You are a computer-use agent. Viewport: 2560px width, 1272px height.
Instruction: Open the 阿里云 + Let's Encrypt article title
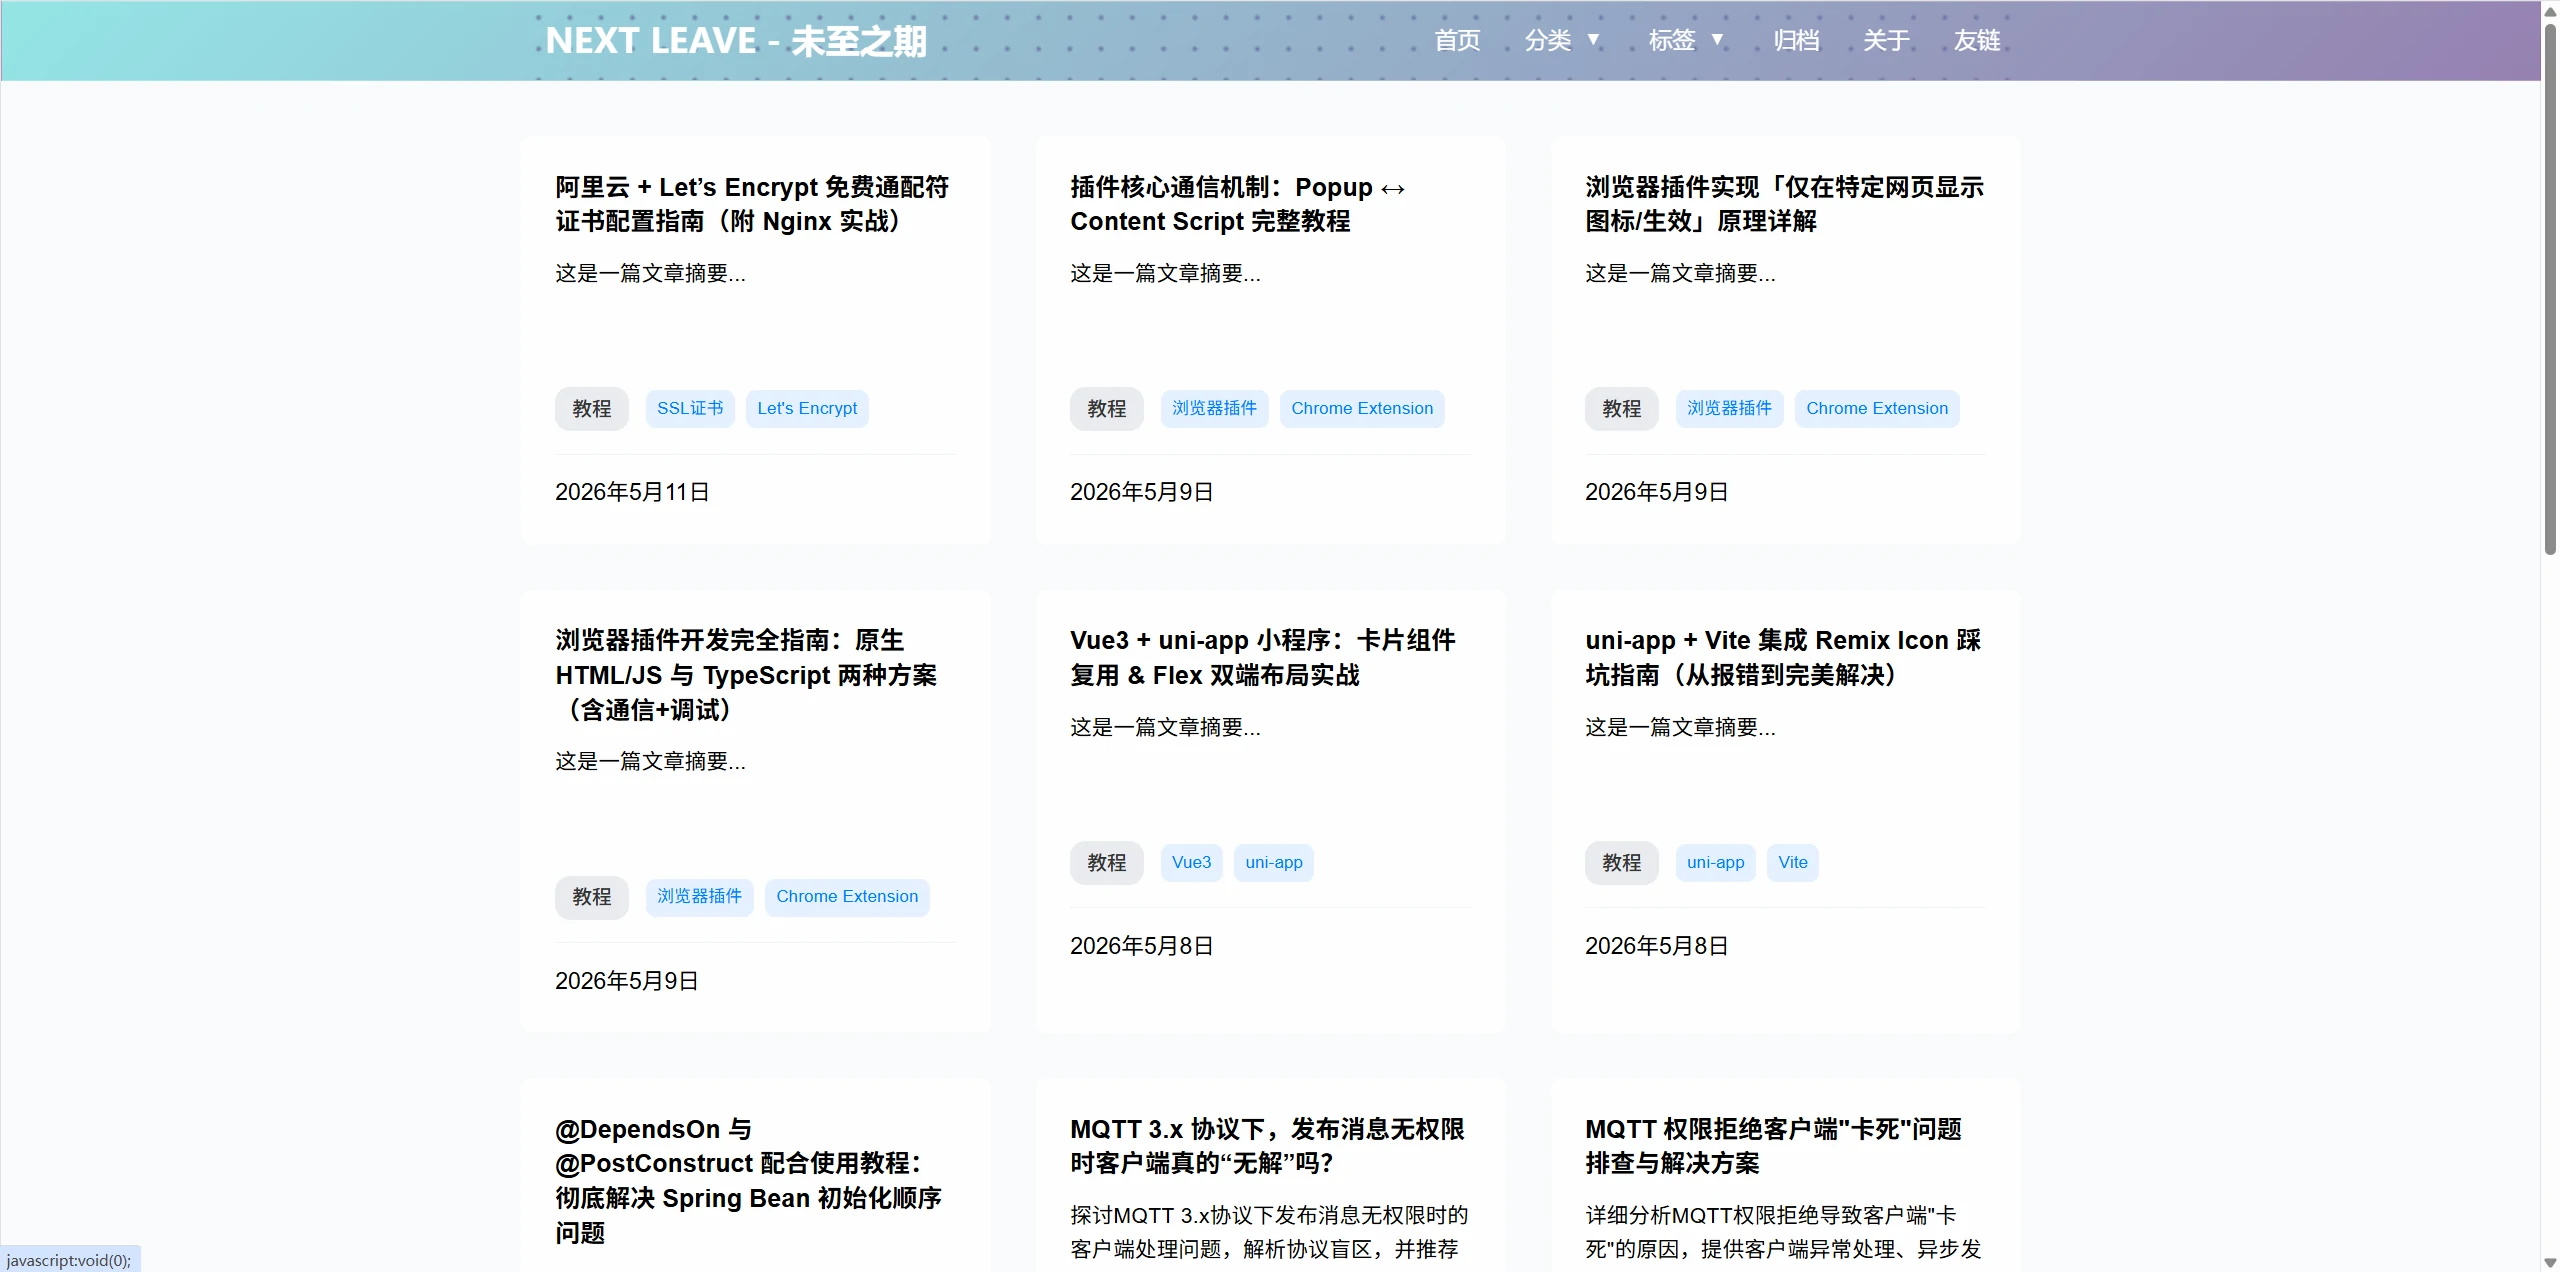752,204
